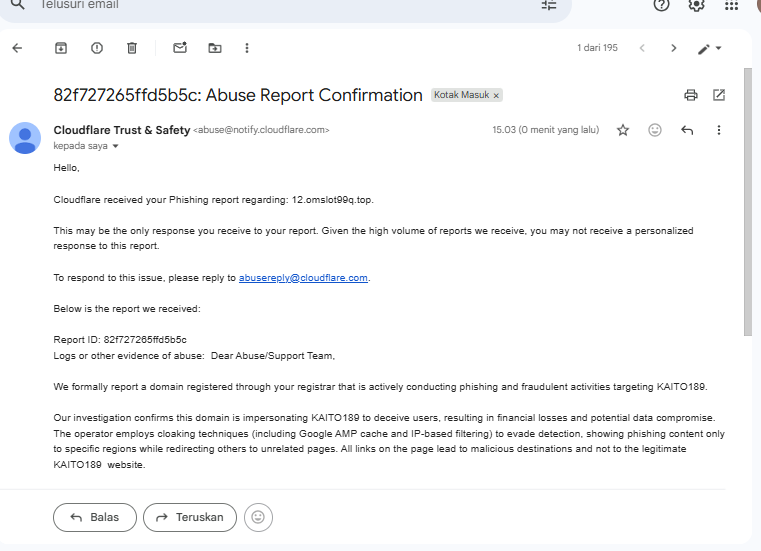Open the email in a new window
Image resolution: width=761 pixels, height=551 pixels.
(719, 95)
